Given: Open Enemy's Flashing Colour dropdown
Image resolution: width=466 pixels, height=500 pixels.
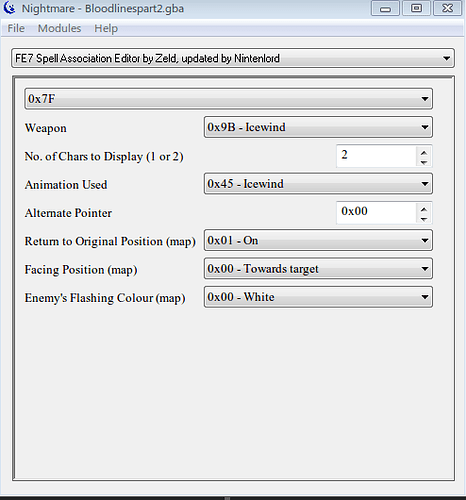Looking at the screenshot, I should point(318,297).
